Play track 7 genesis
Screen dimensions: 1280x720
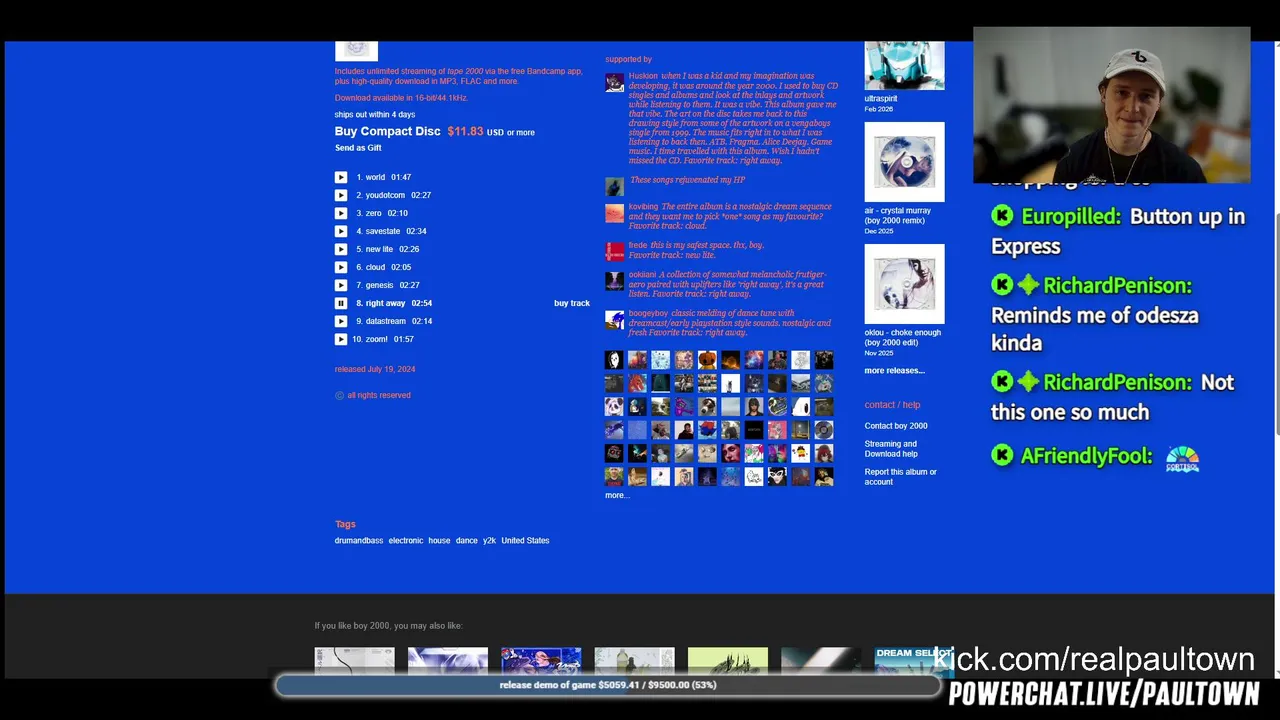point(341,285)
